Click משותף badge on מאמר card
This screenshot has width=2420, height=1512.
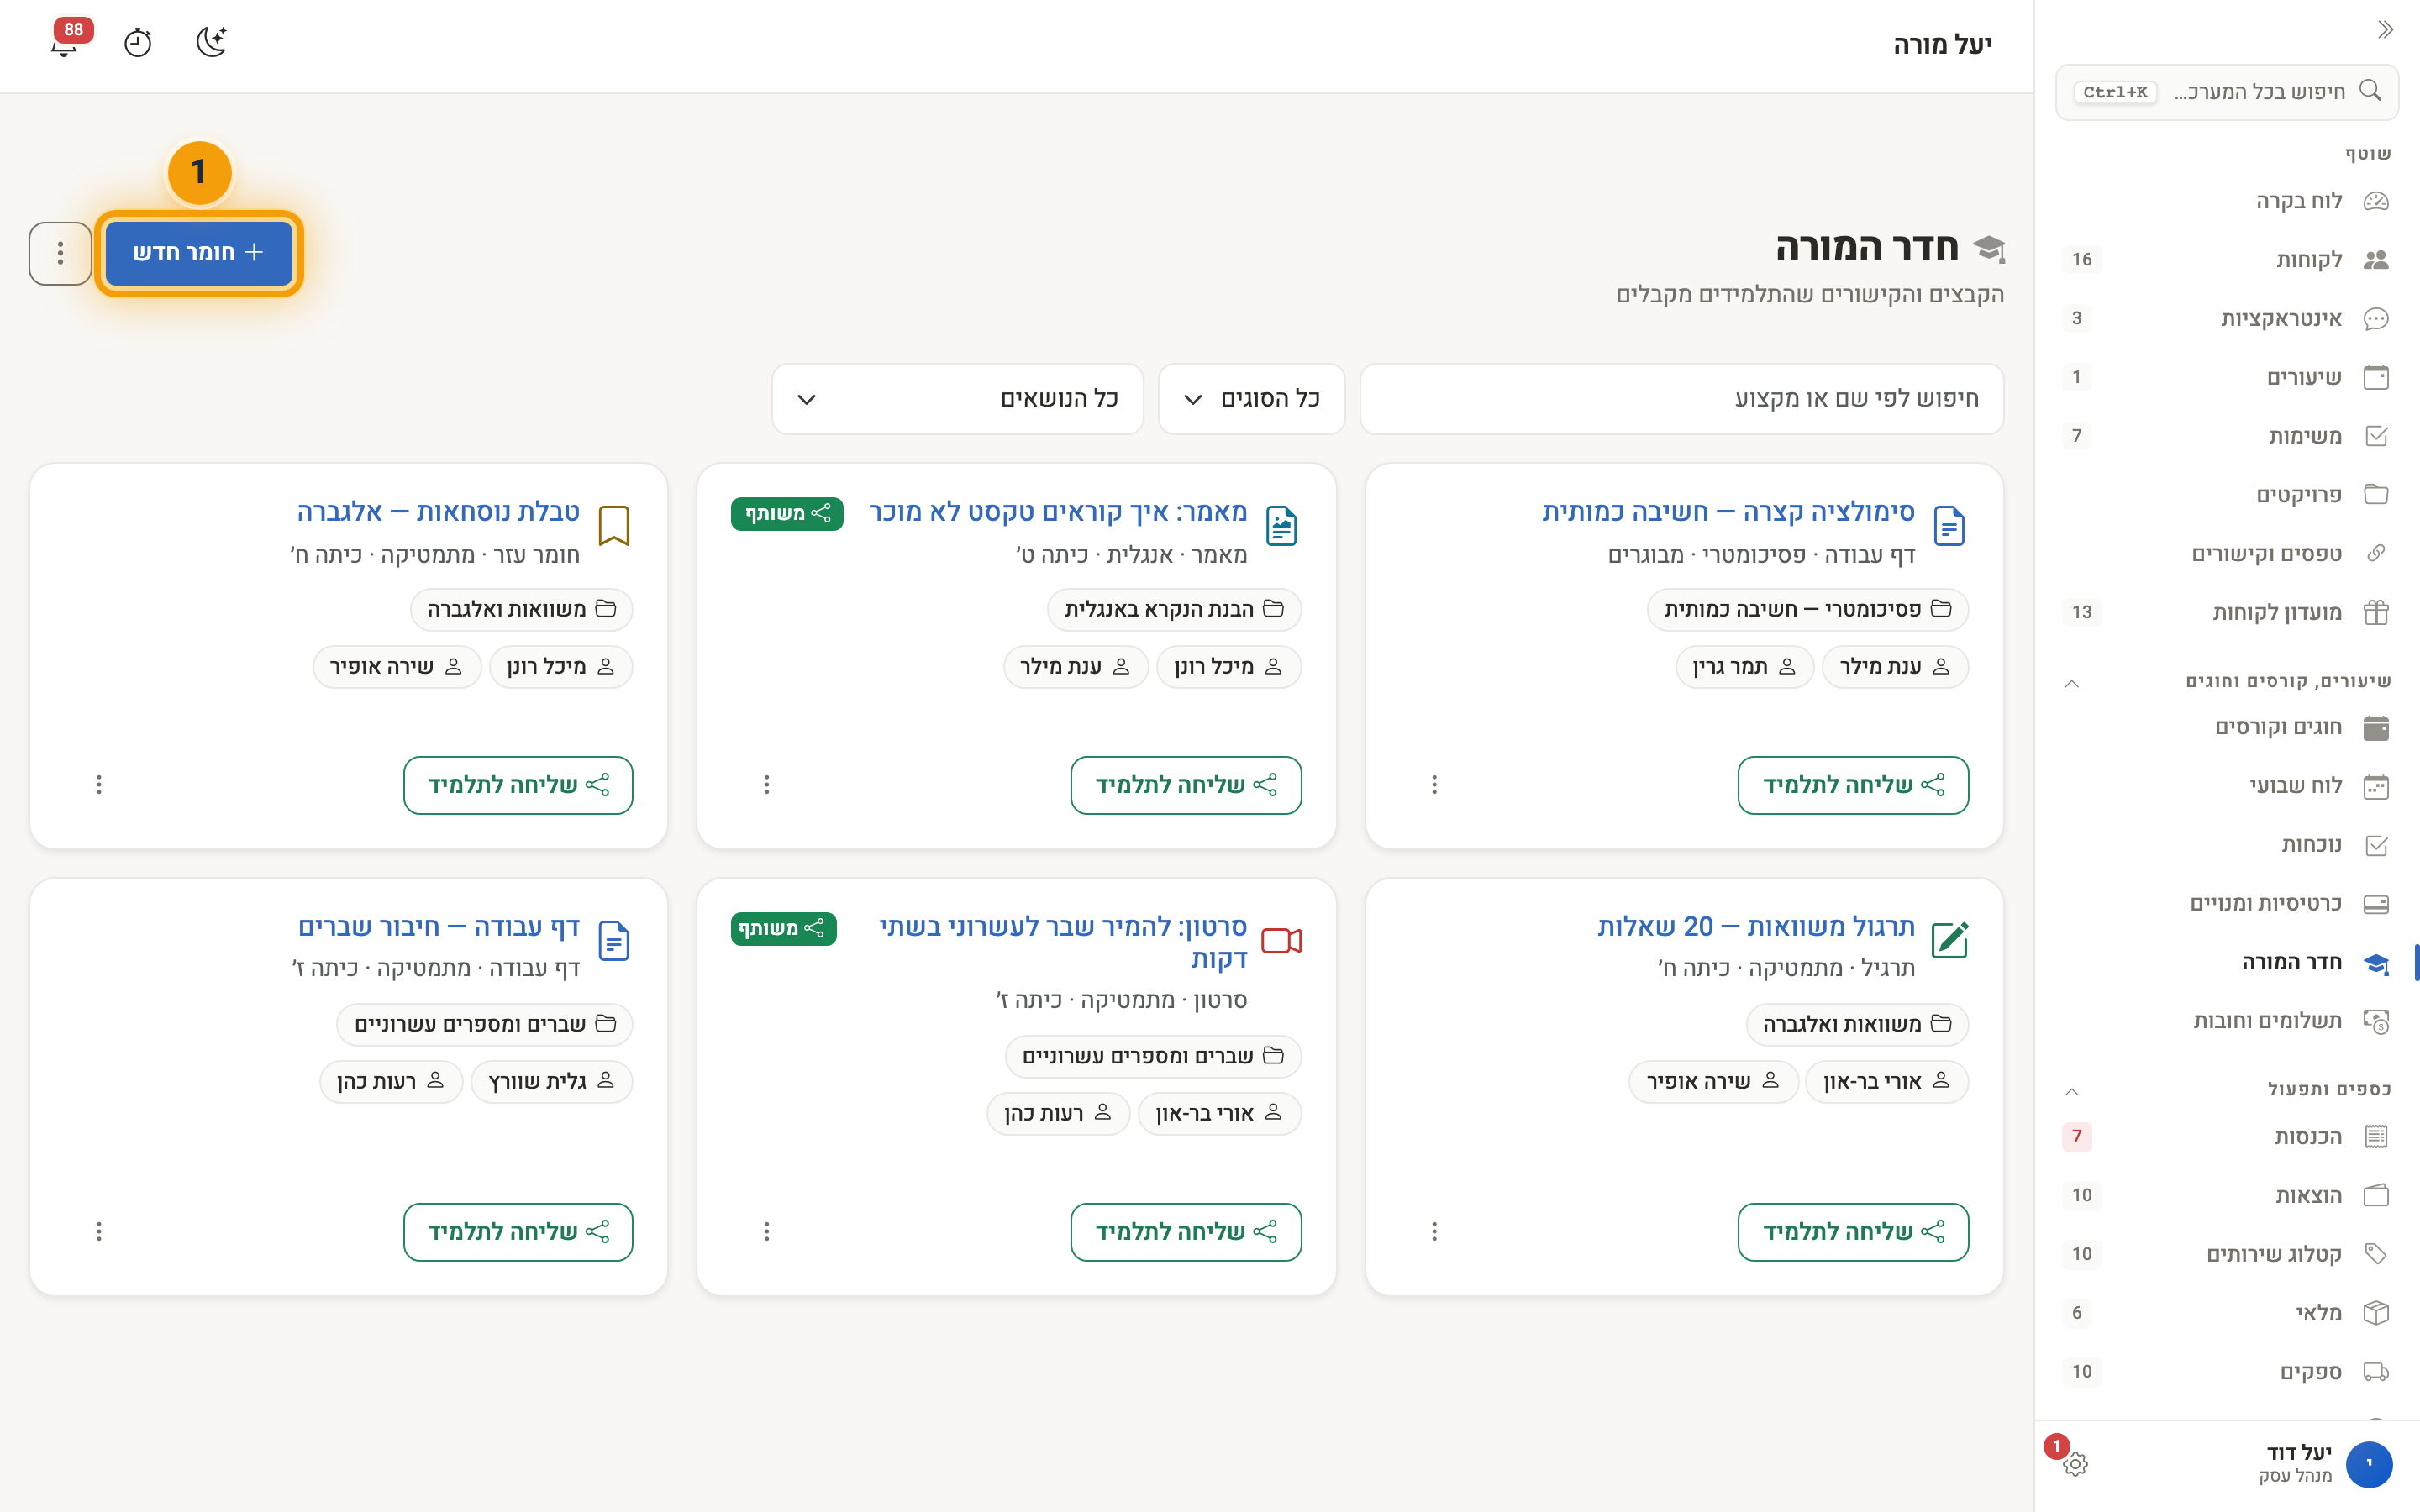coord(787,514)
